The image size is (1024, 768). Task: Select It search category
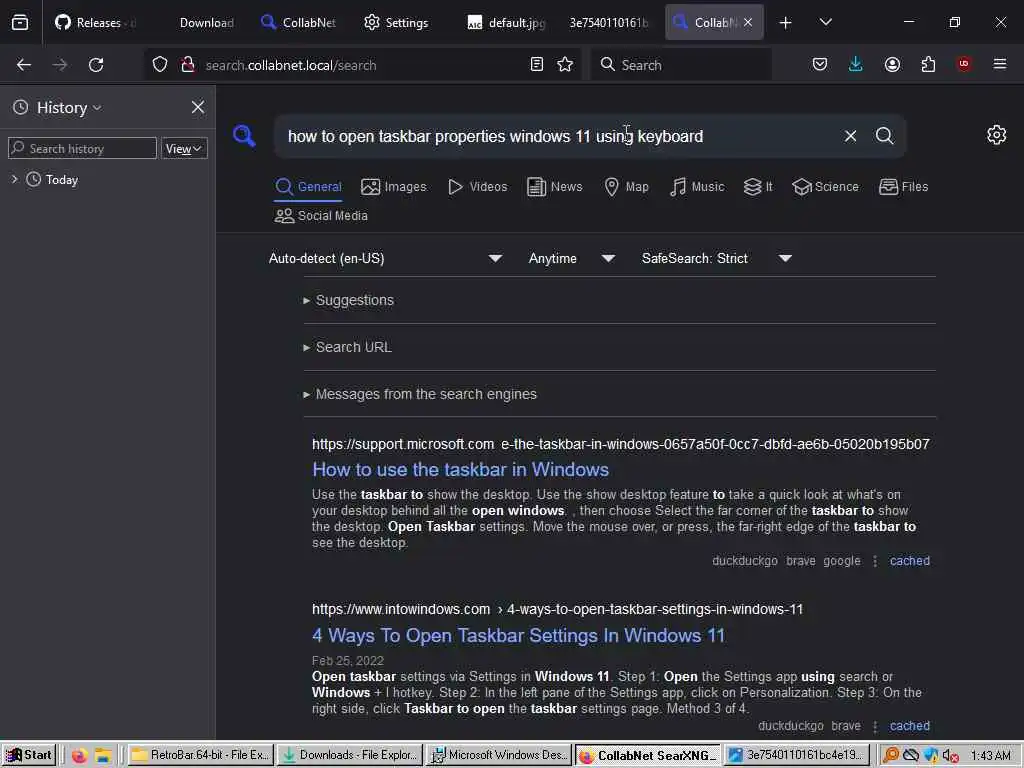pos(758,187)
